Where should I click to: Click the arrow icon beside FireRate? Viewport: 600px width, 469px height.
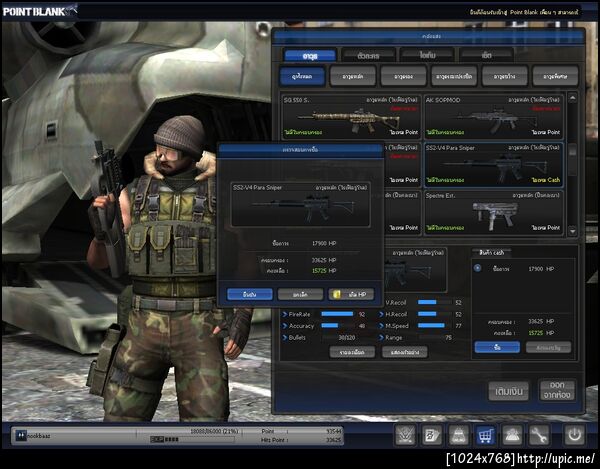click(284, 314)
